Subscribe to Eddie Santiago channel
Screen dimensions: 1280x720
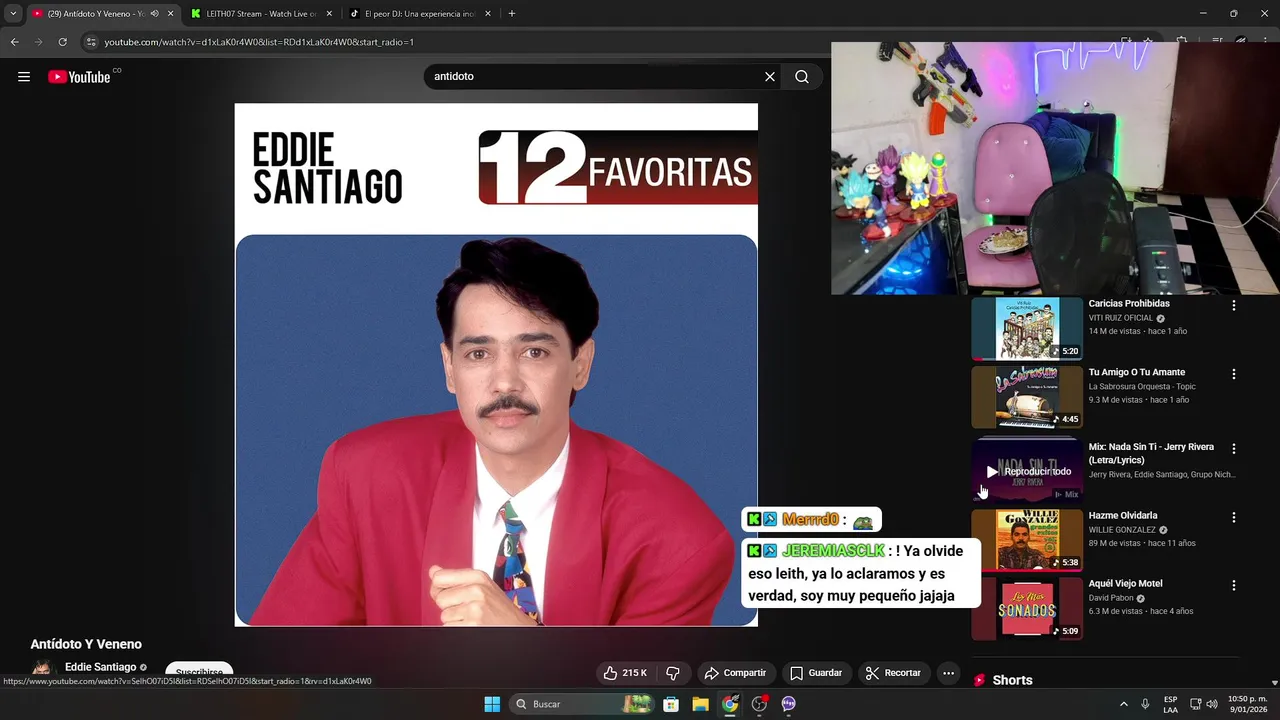click(x=199, y=672)
